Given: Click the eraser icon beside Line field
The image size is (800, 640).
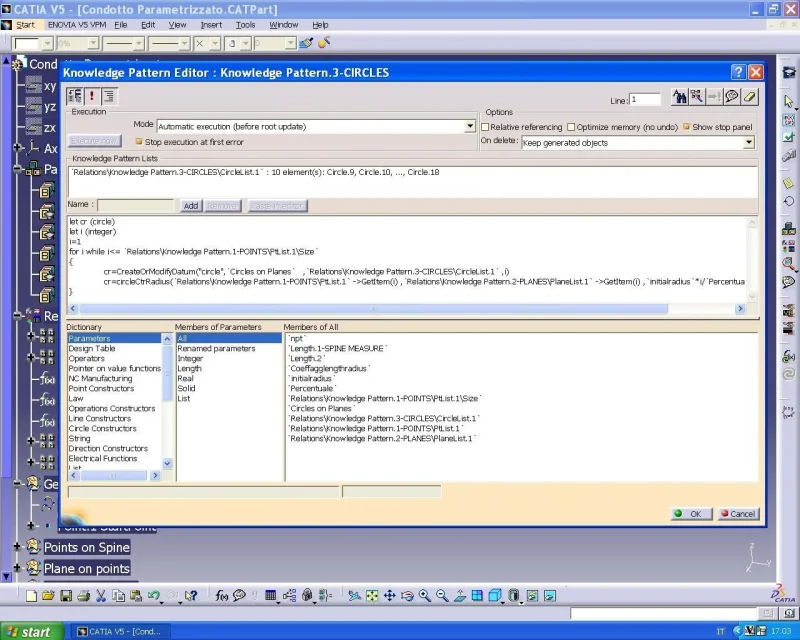Looking at the screenshot, I should (x=749, y=96).
